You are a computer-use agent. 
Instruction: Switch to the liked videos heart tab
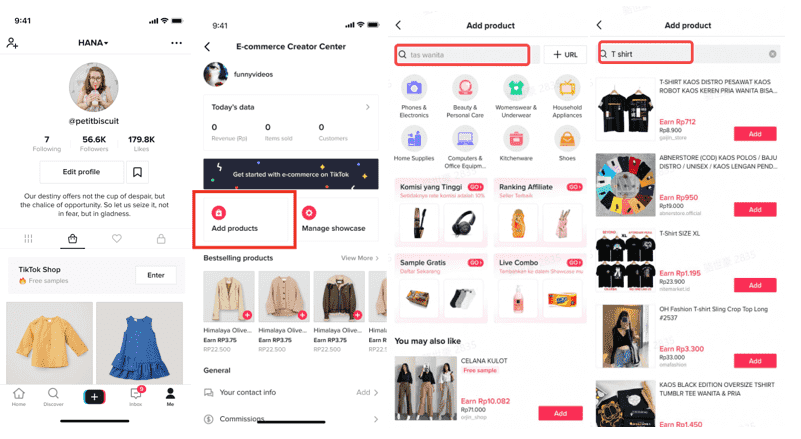click(x=117, y=238)
